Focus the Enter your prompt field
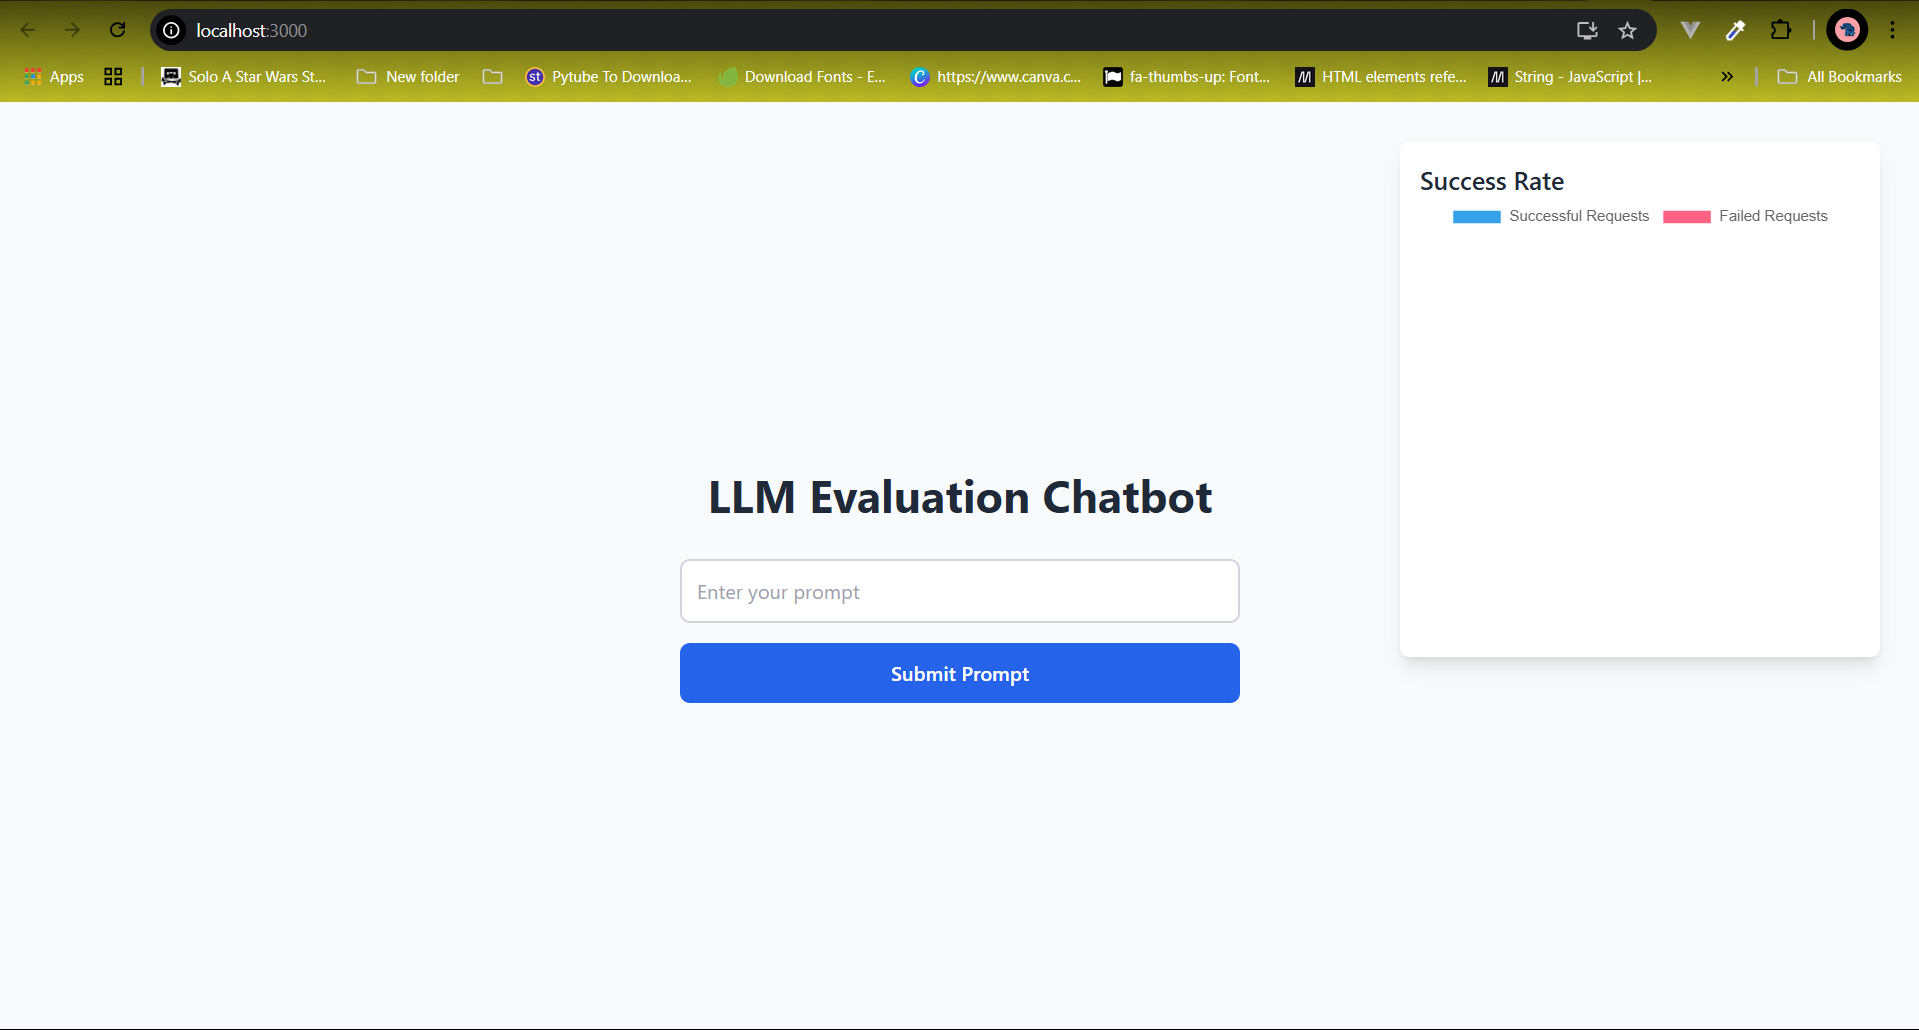This screenshot has height=1030, width=1919. coord(959,591)
